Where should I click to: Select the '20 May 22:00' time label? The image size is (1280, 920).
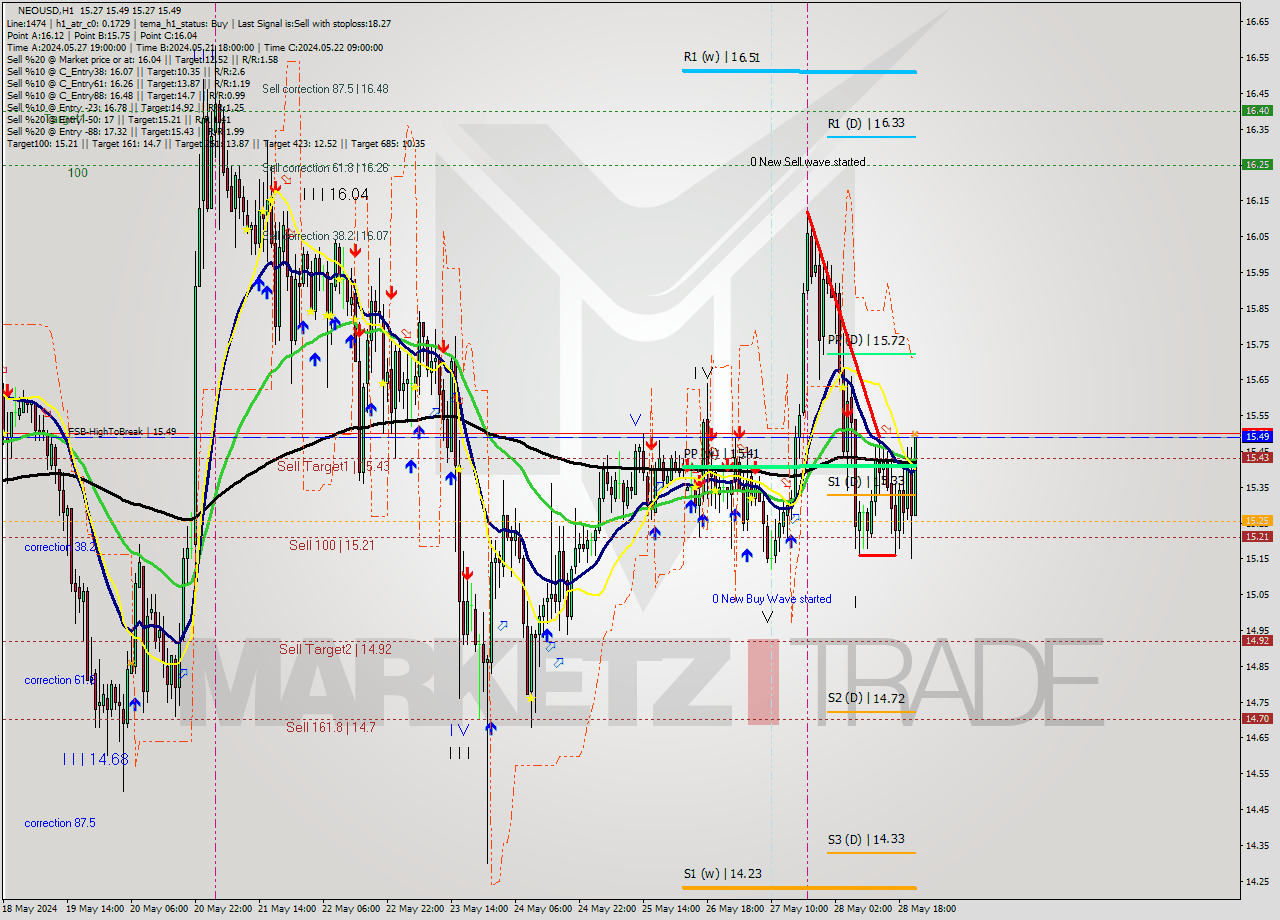pyautogui.click(x=222, y=909)
